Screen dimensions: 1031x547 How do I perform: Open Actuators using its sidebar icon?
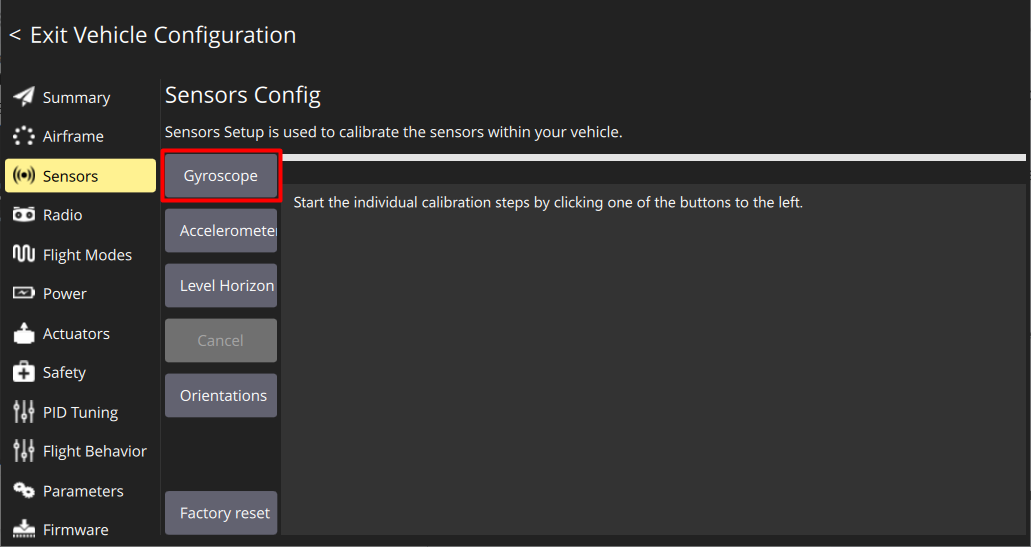[24, 333]
